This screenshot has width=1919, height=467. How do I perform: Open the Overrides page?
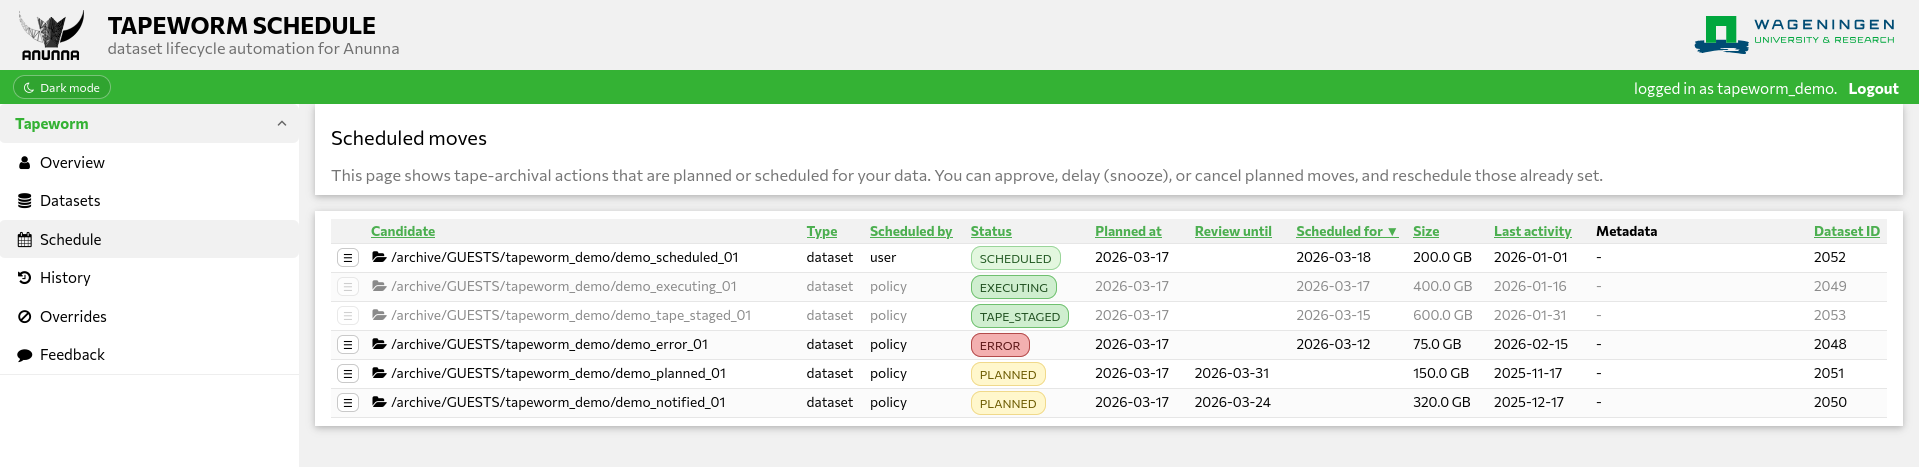click(73, 317)
